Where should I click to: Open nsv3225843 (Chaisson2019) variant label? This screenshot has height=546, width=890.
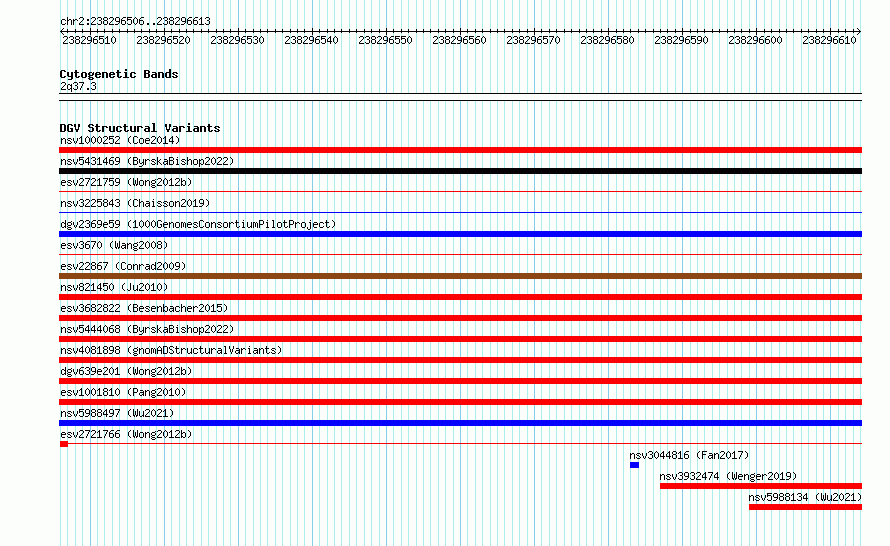(135, 203)
